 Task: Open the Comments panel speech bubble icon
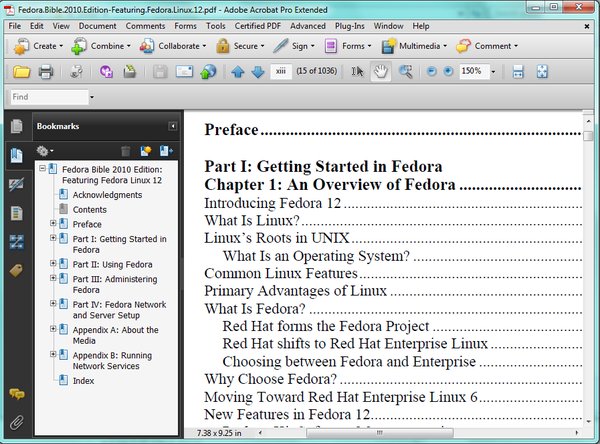click(16, 393)
